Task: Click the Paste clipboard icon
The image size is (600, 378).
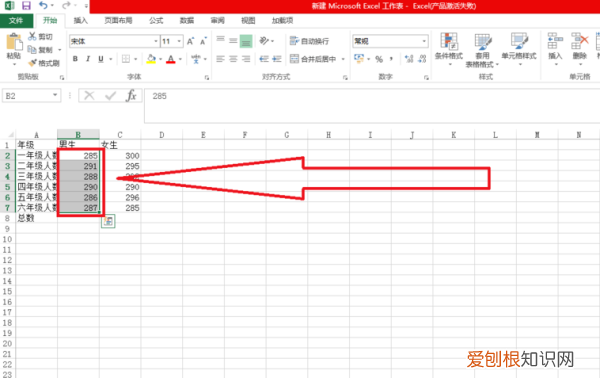Action: coord(14,42)
